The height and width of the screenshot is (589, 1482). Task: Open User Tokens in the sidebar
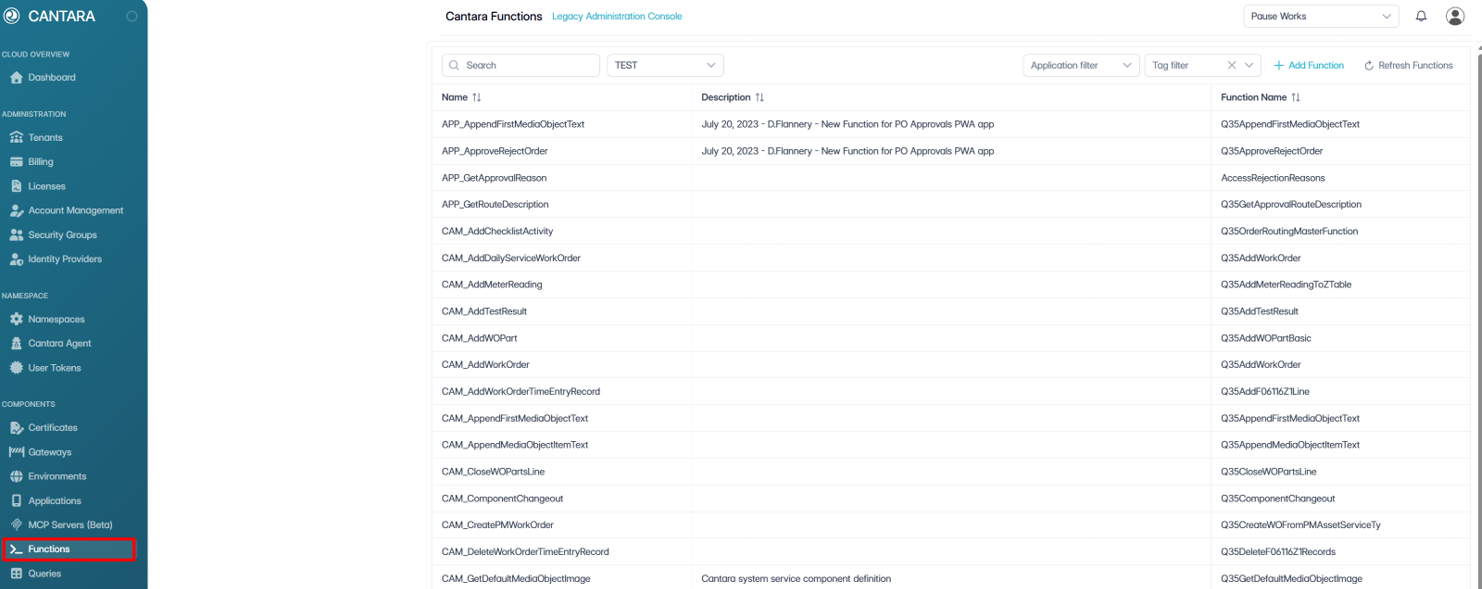click(x=54, y=368)
